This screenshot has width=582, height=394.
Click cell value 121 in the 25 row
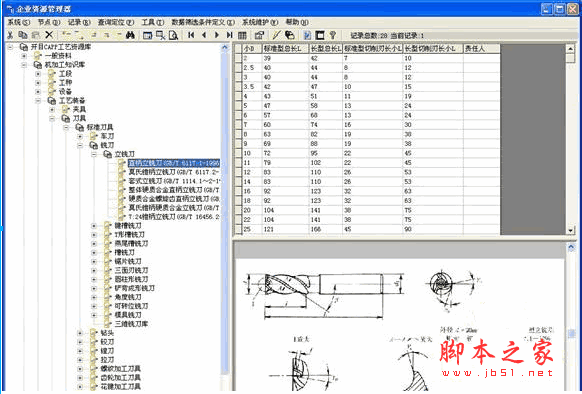point(285,229)
